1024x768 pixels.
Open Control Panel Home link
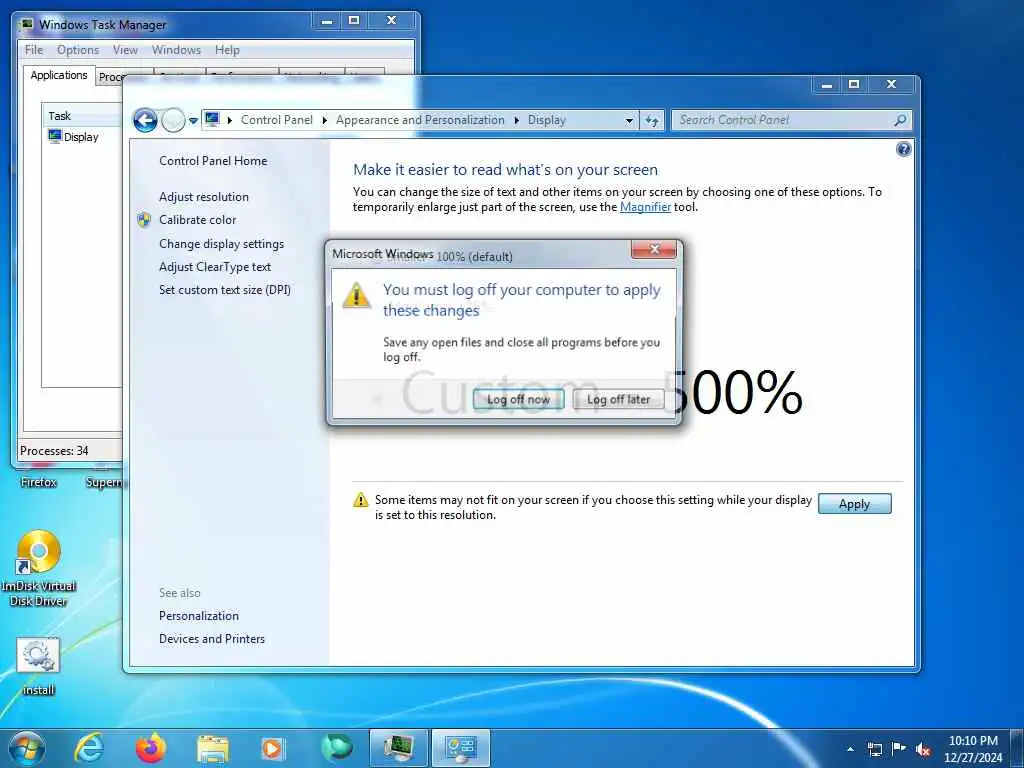pyautogui.click(x=213, y=161)
